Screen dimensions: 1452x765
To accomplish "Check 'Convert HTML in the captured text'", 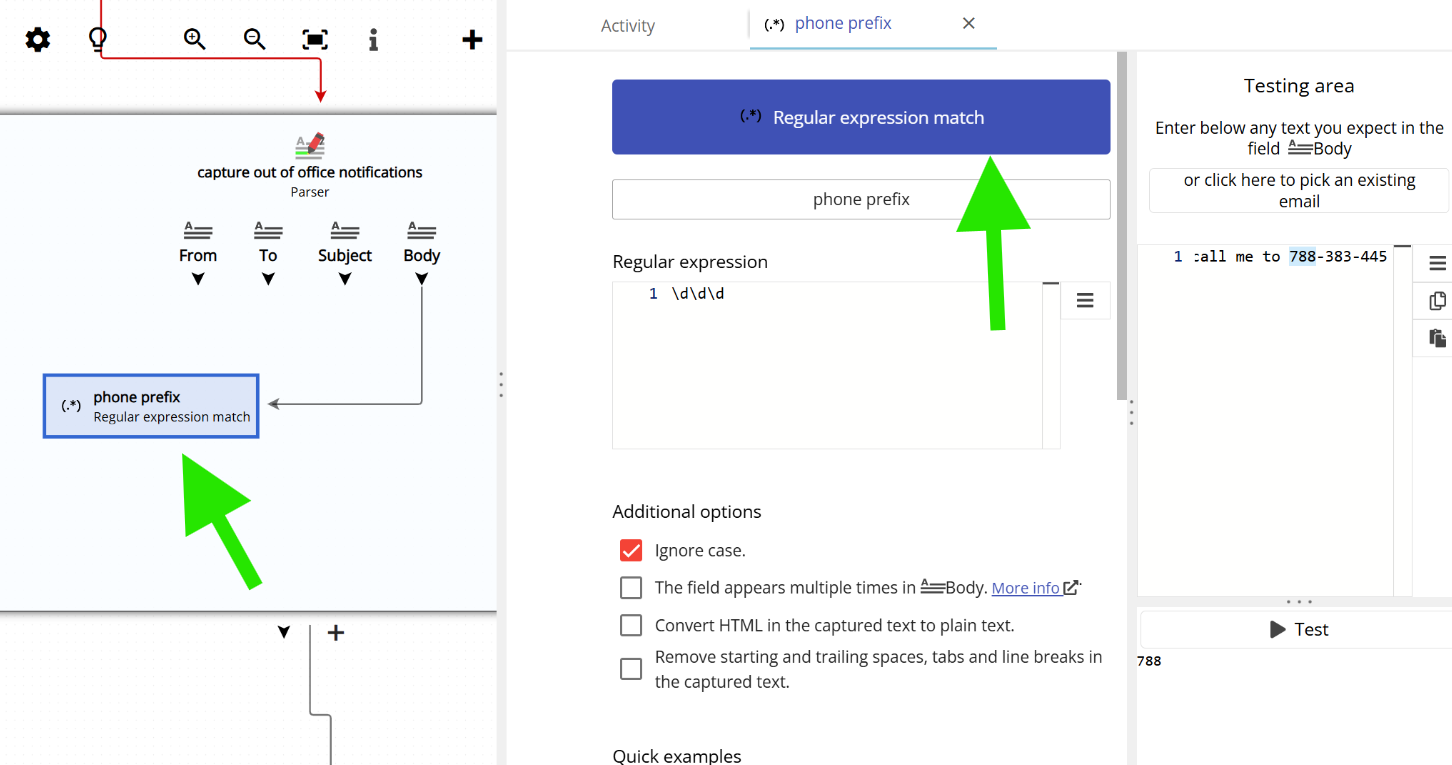I will [x=631, y=625].
